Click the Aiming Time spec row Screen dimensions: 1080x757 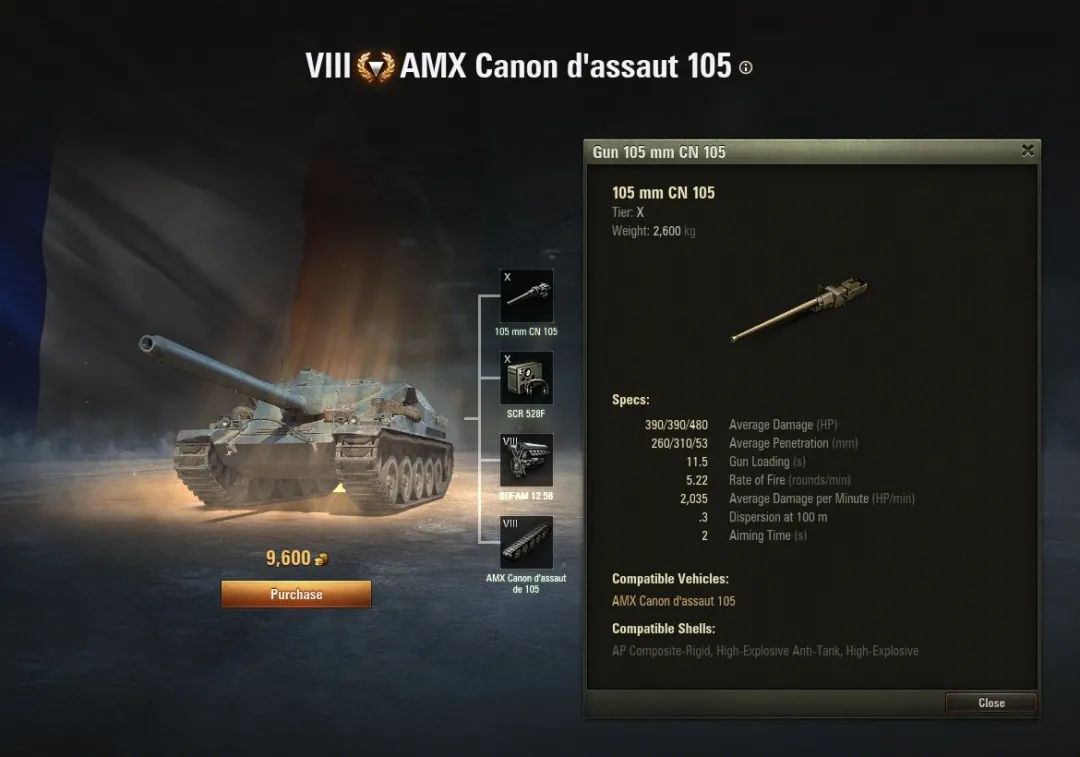(x=754, y=536)
